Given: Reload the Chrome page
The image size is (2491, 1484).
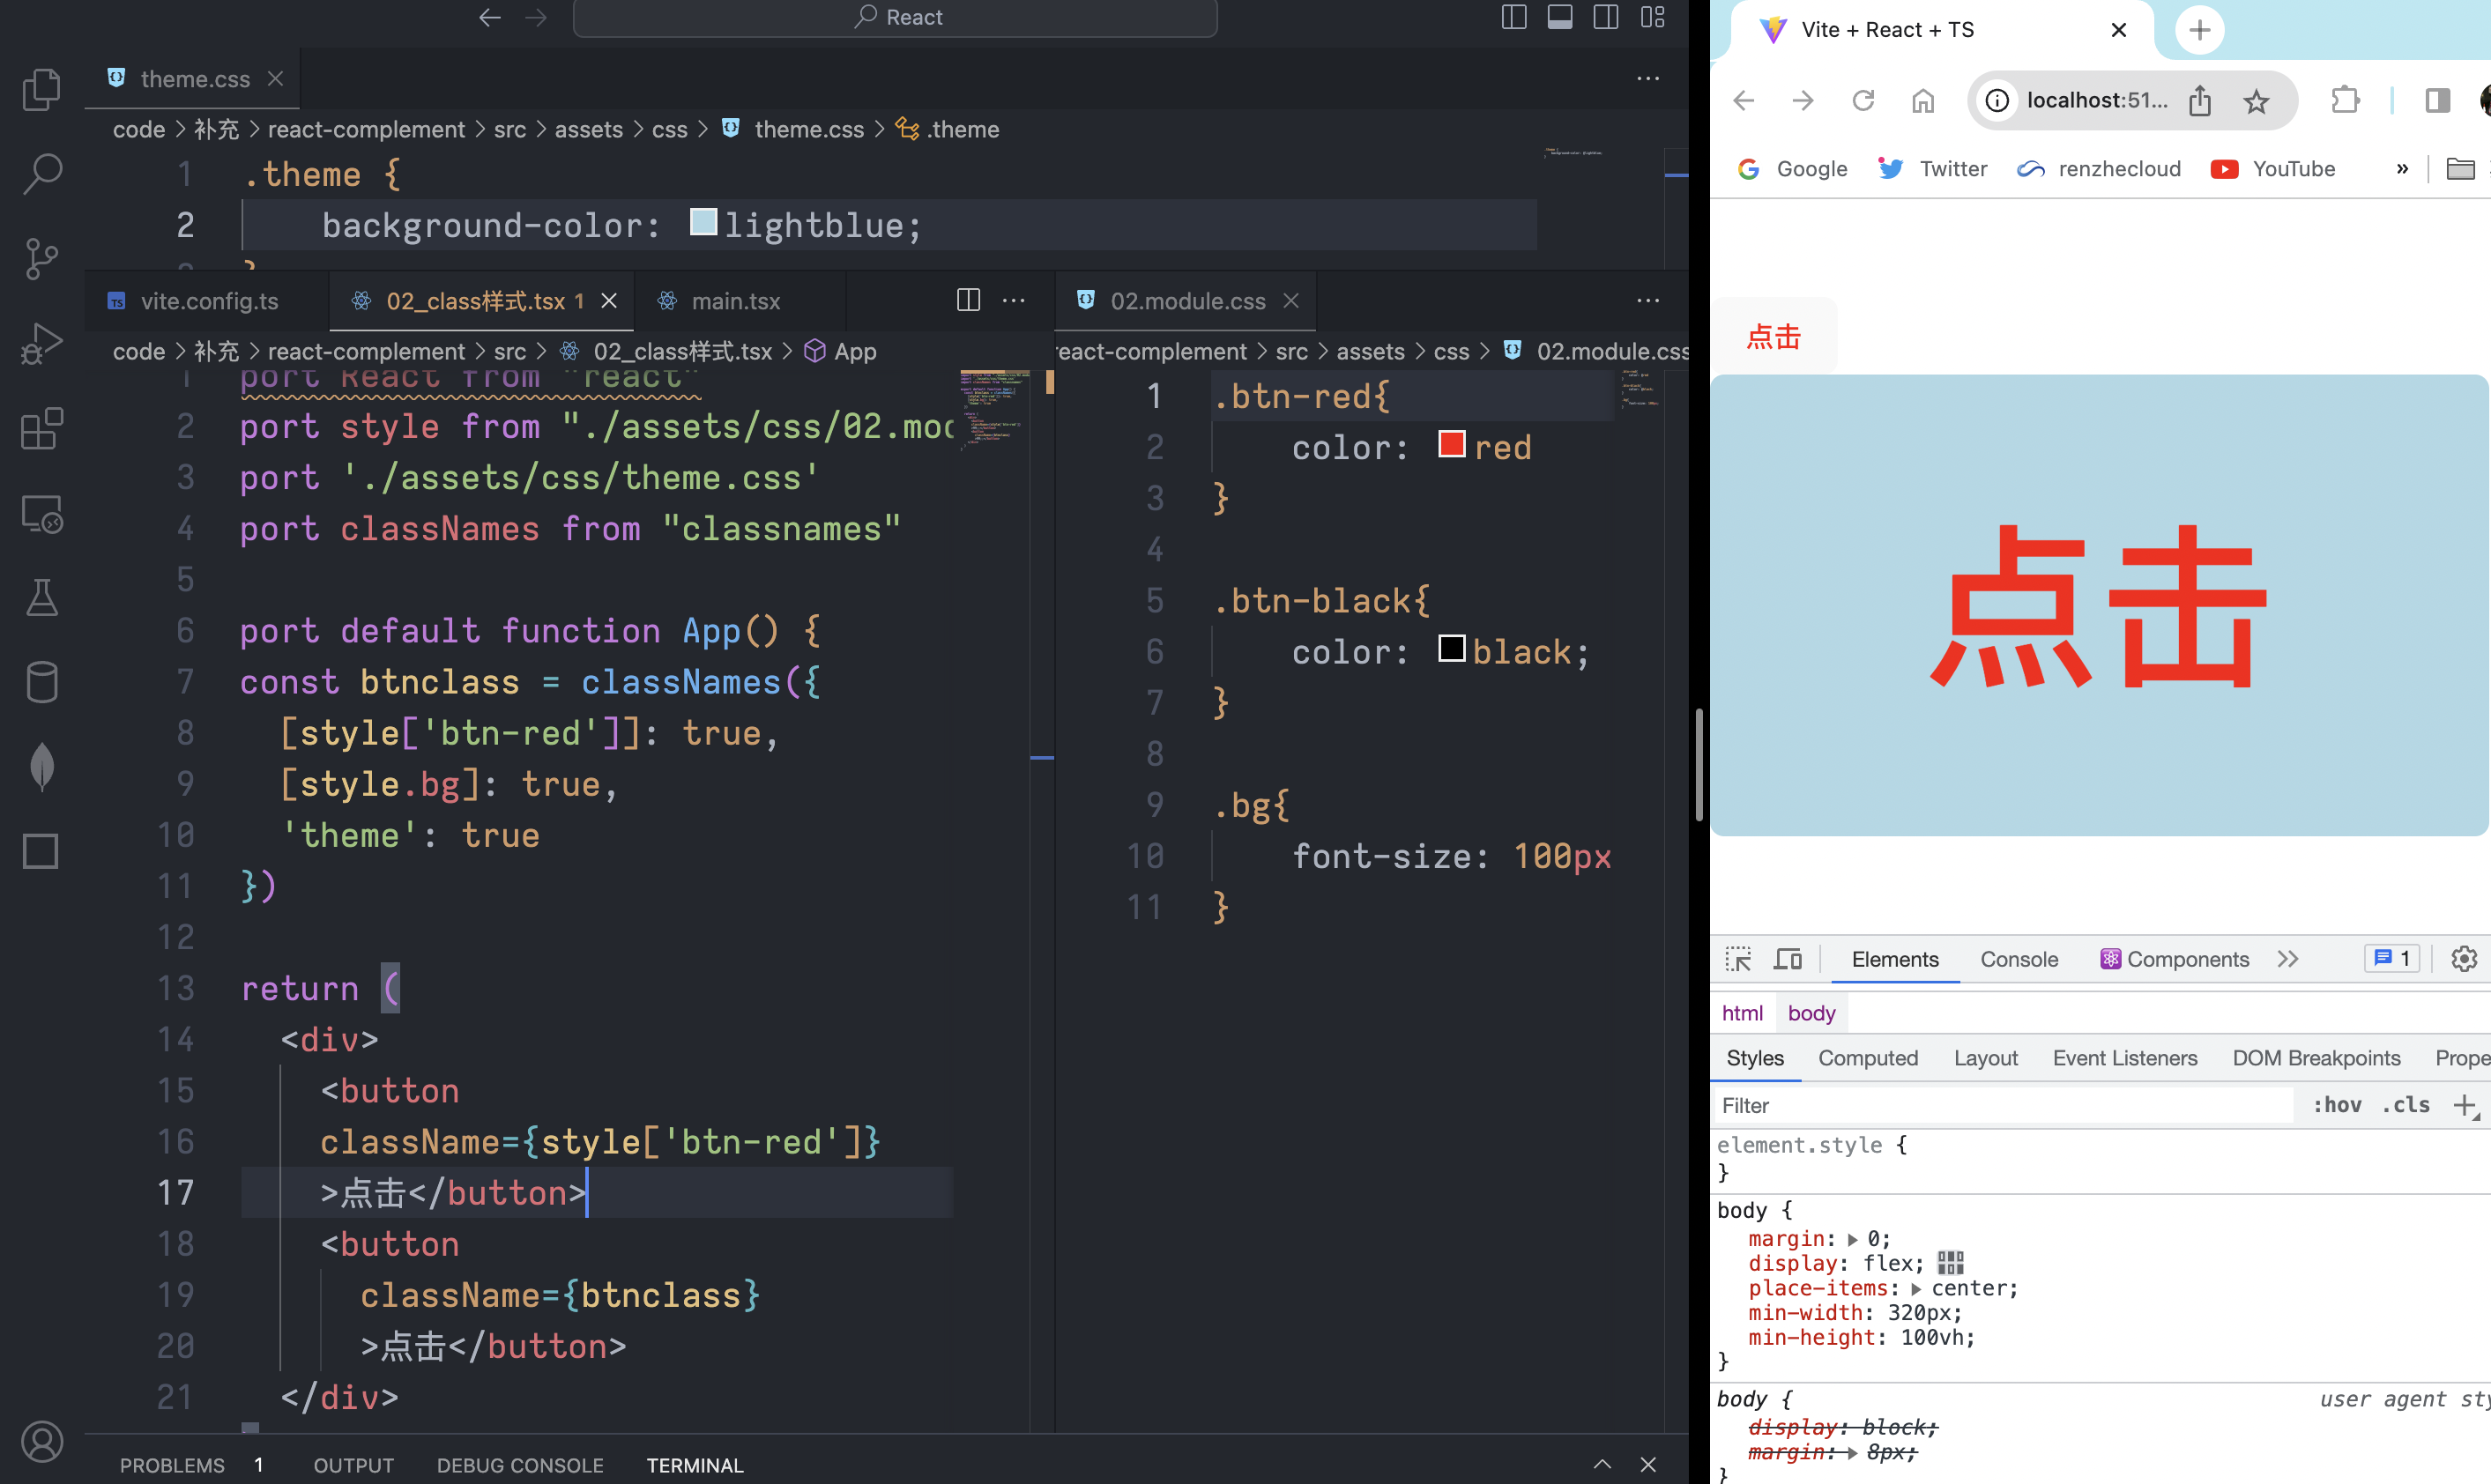Looking at the screenshot, I should pyautogui.click(x=1863, y=100).
